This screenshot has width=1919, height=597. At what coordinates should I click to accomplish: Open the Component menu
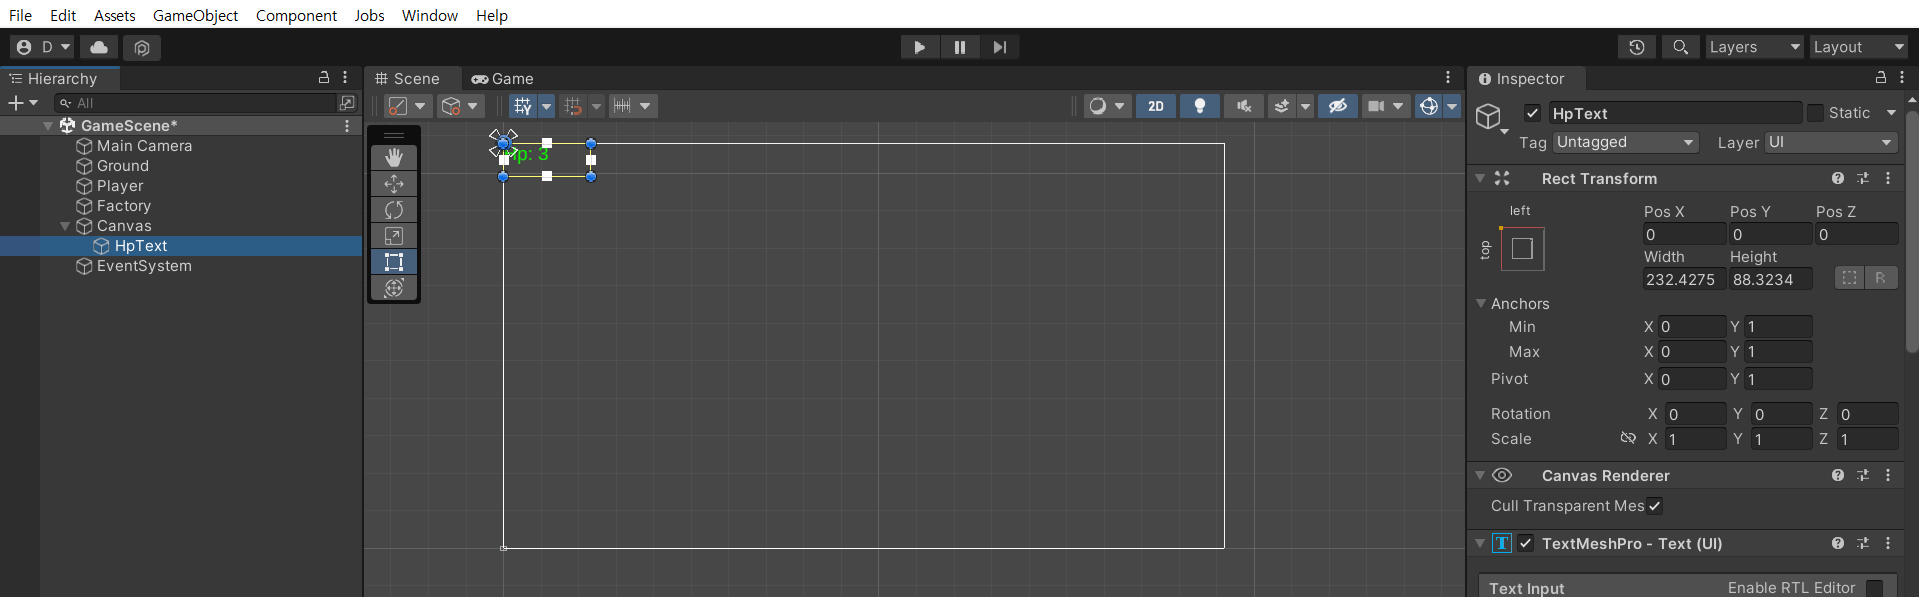click(x=296, y=15)
